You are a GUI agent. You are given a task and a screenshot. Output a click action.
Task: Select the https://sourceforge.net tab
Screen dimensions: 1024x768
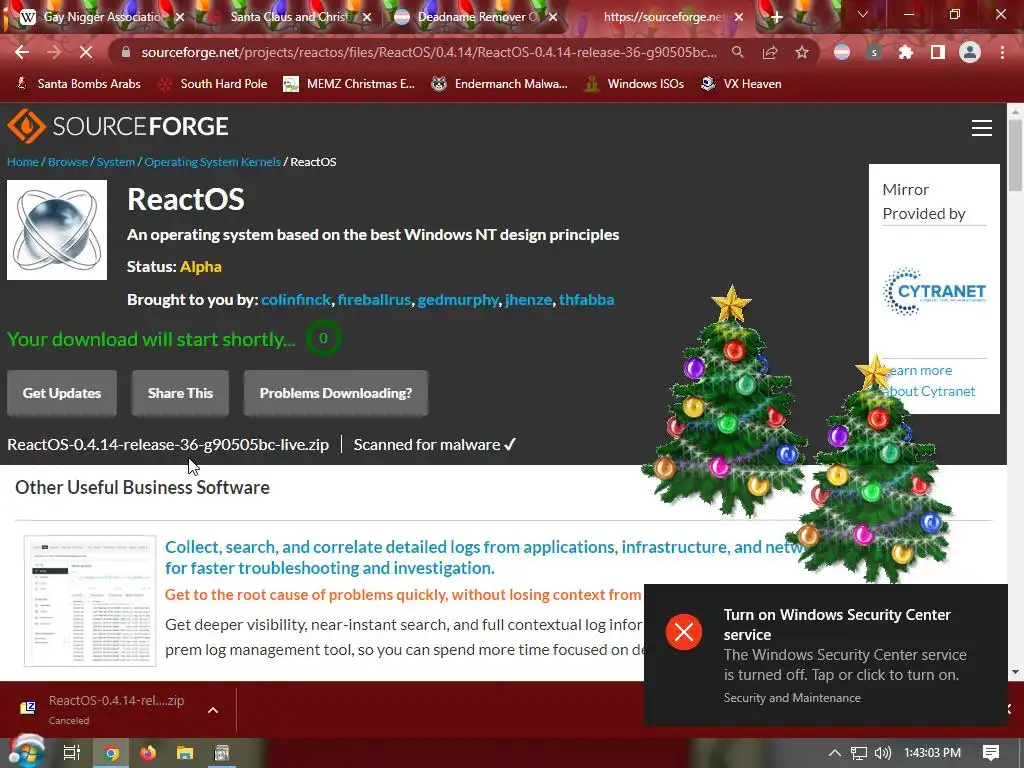663,17
